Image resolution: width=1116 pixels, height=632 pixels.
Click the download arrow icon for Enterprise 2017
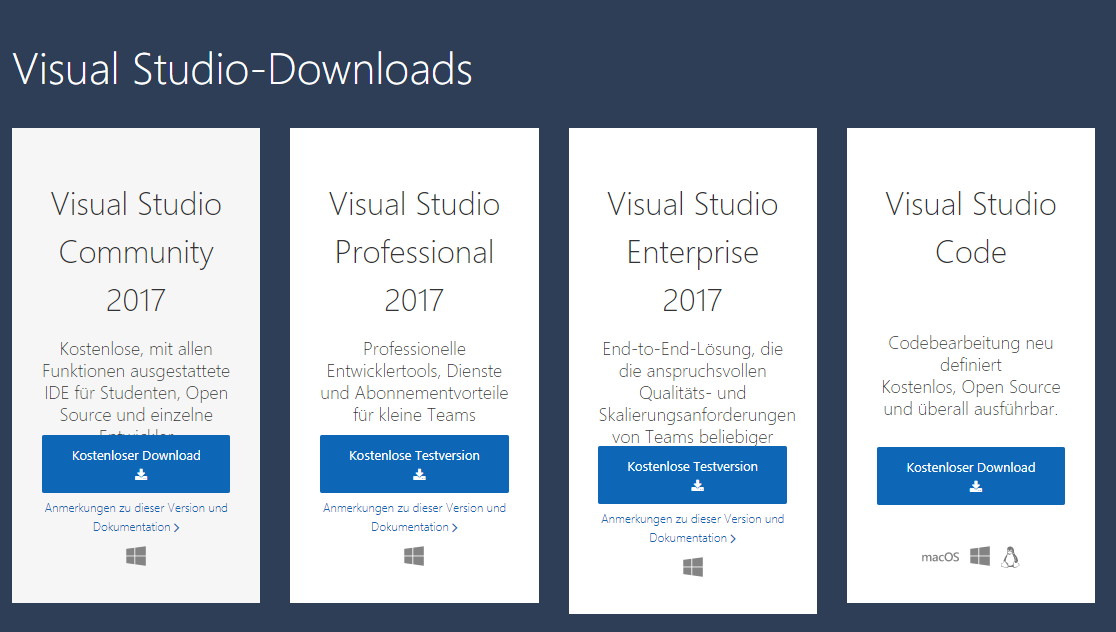(698, 485)
